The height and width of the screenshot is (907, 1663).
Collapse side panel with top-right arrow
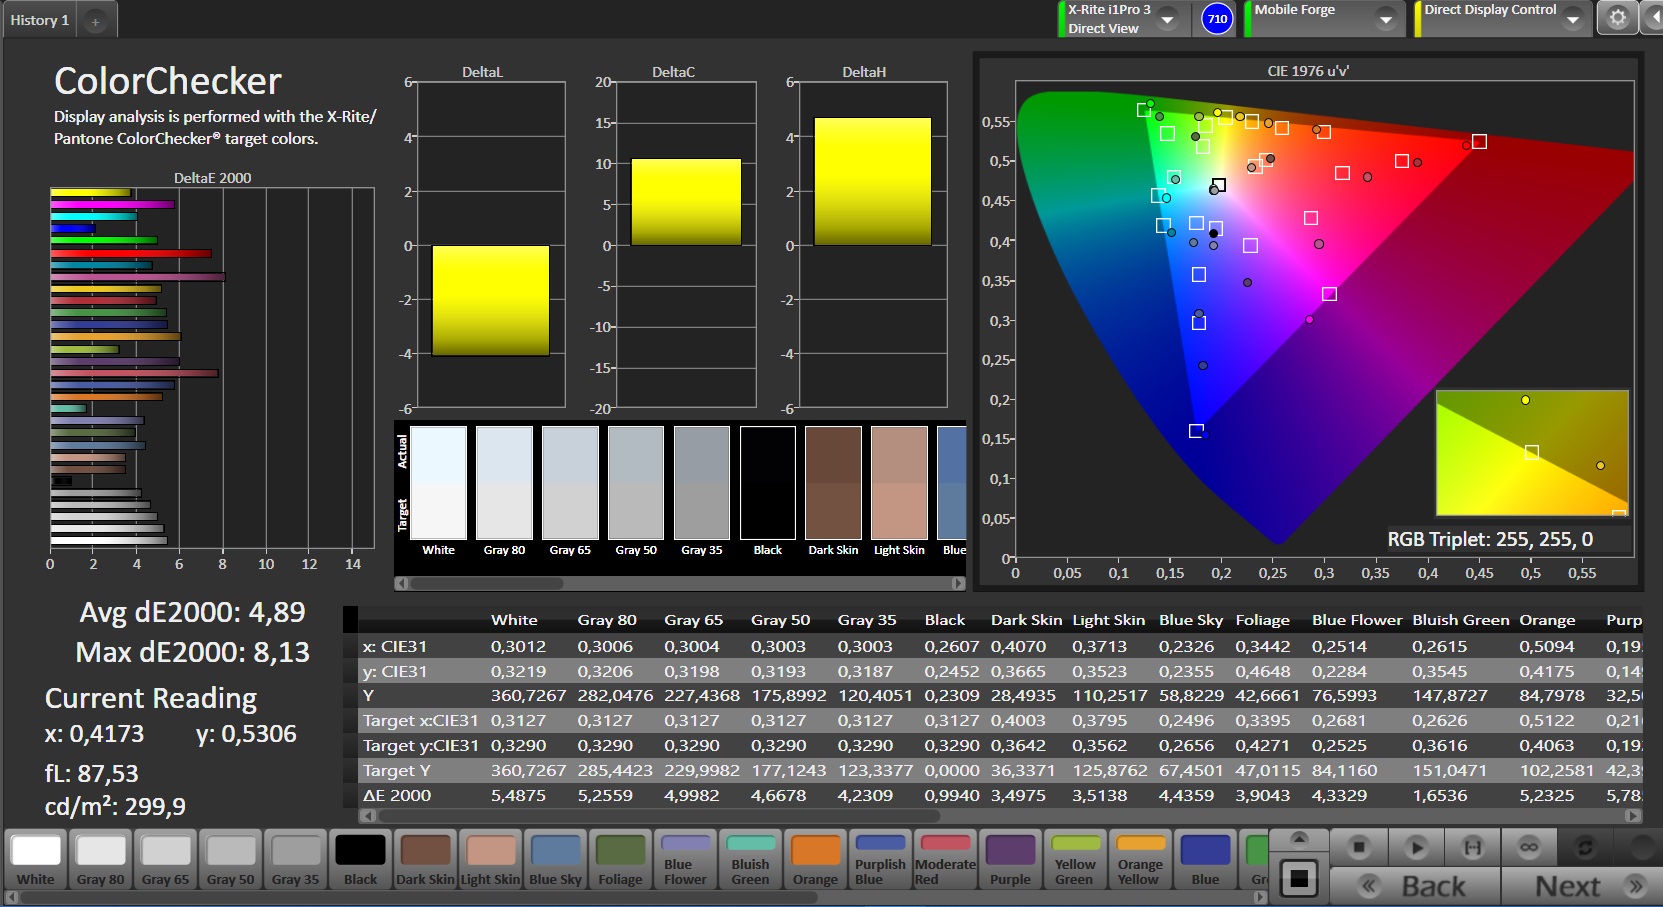pos(1653,18)
